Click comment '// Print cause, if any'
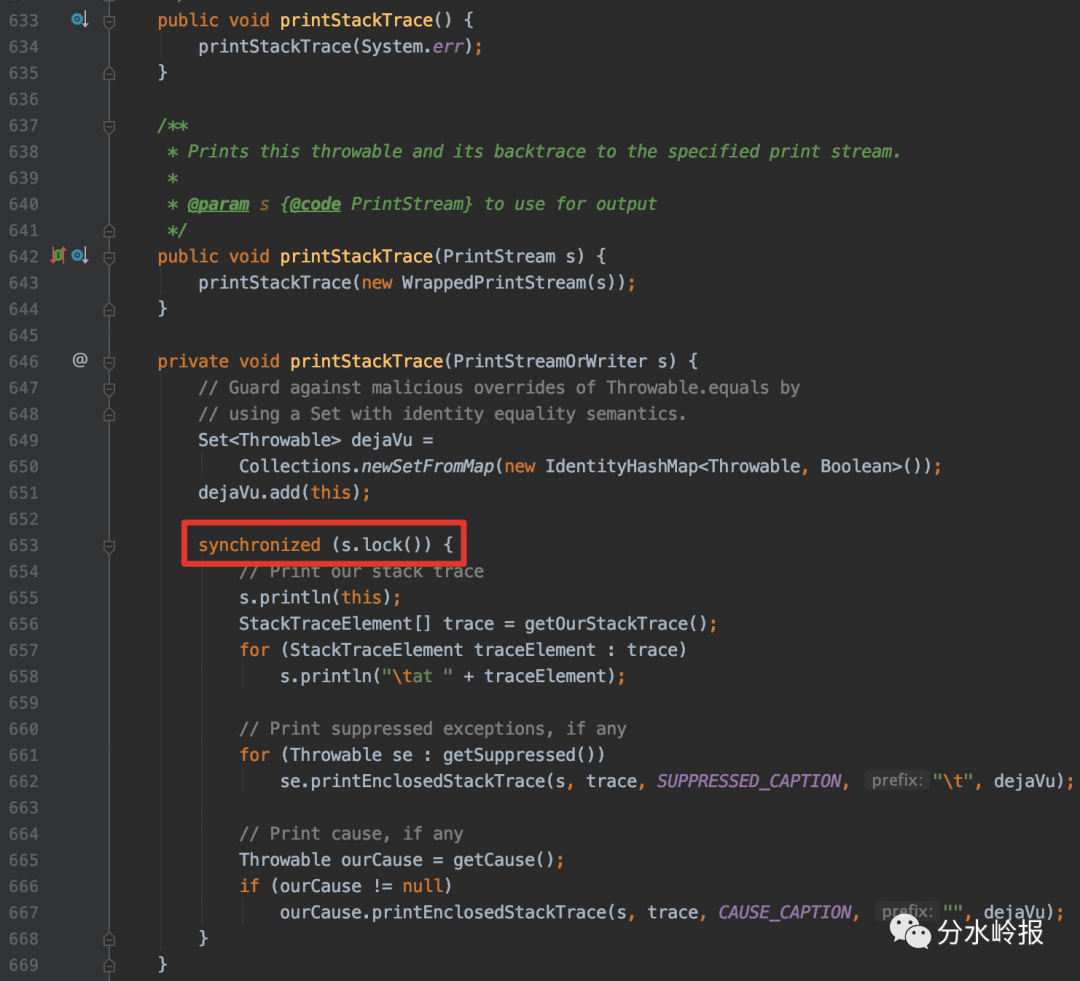Viewport: 1080px width, 981px height. pos(351,834)
